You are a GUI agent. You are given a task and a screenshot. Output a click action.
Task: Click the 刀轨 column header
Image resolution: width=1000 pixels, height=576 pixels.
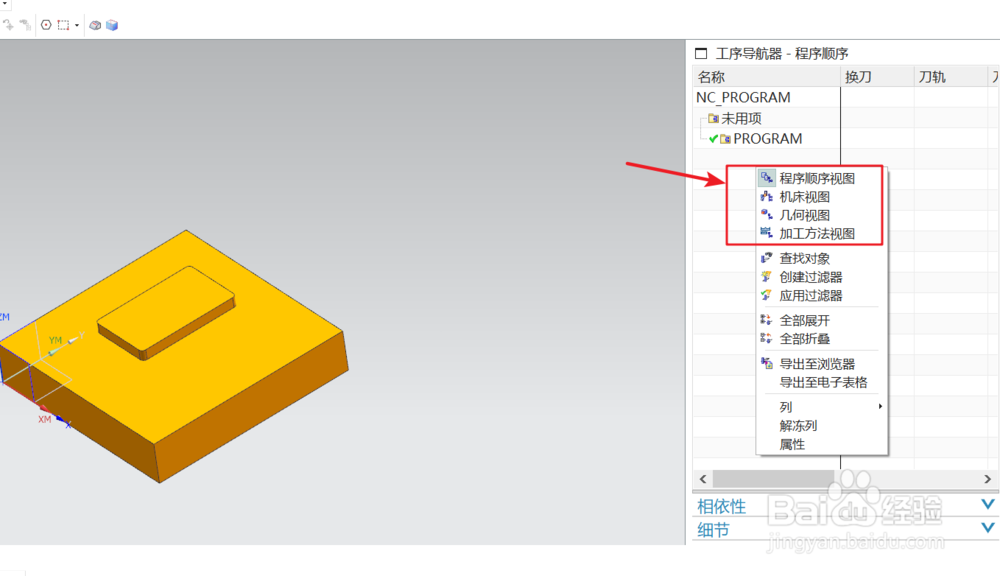click(x=950, y=77)
